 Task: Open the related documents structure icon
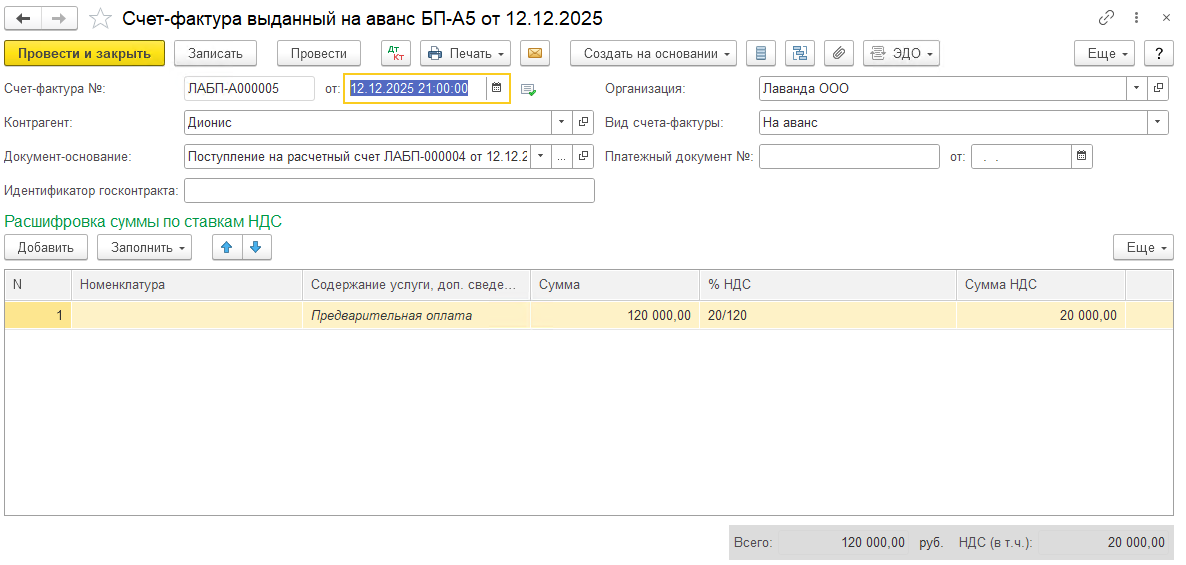coord(799,53)
